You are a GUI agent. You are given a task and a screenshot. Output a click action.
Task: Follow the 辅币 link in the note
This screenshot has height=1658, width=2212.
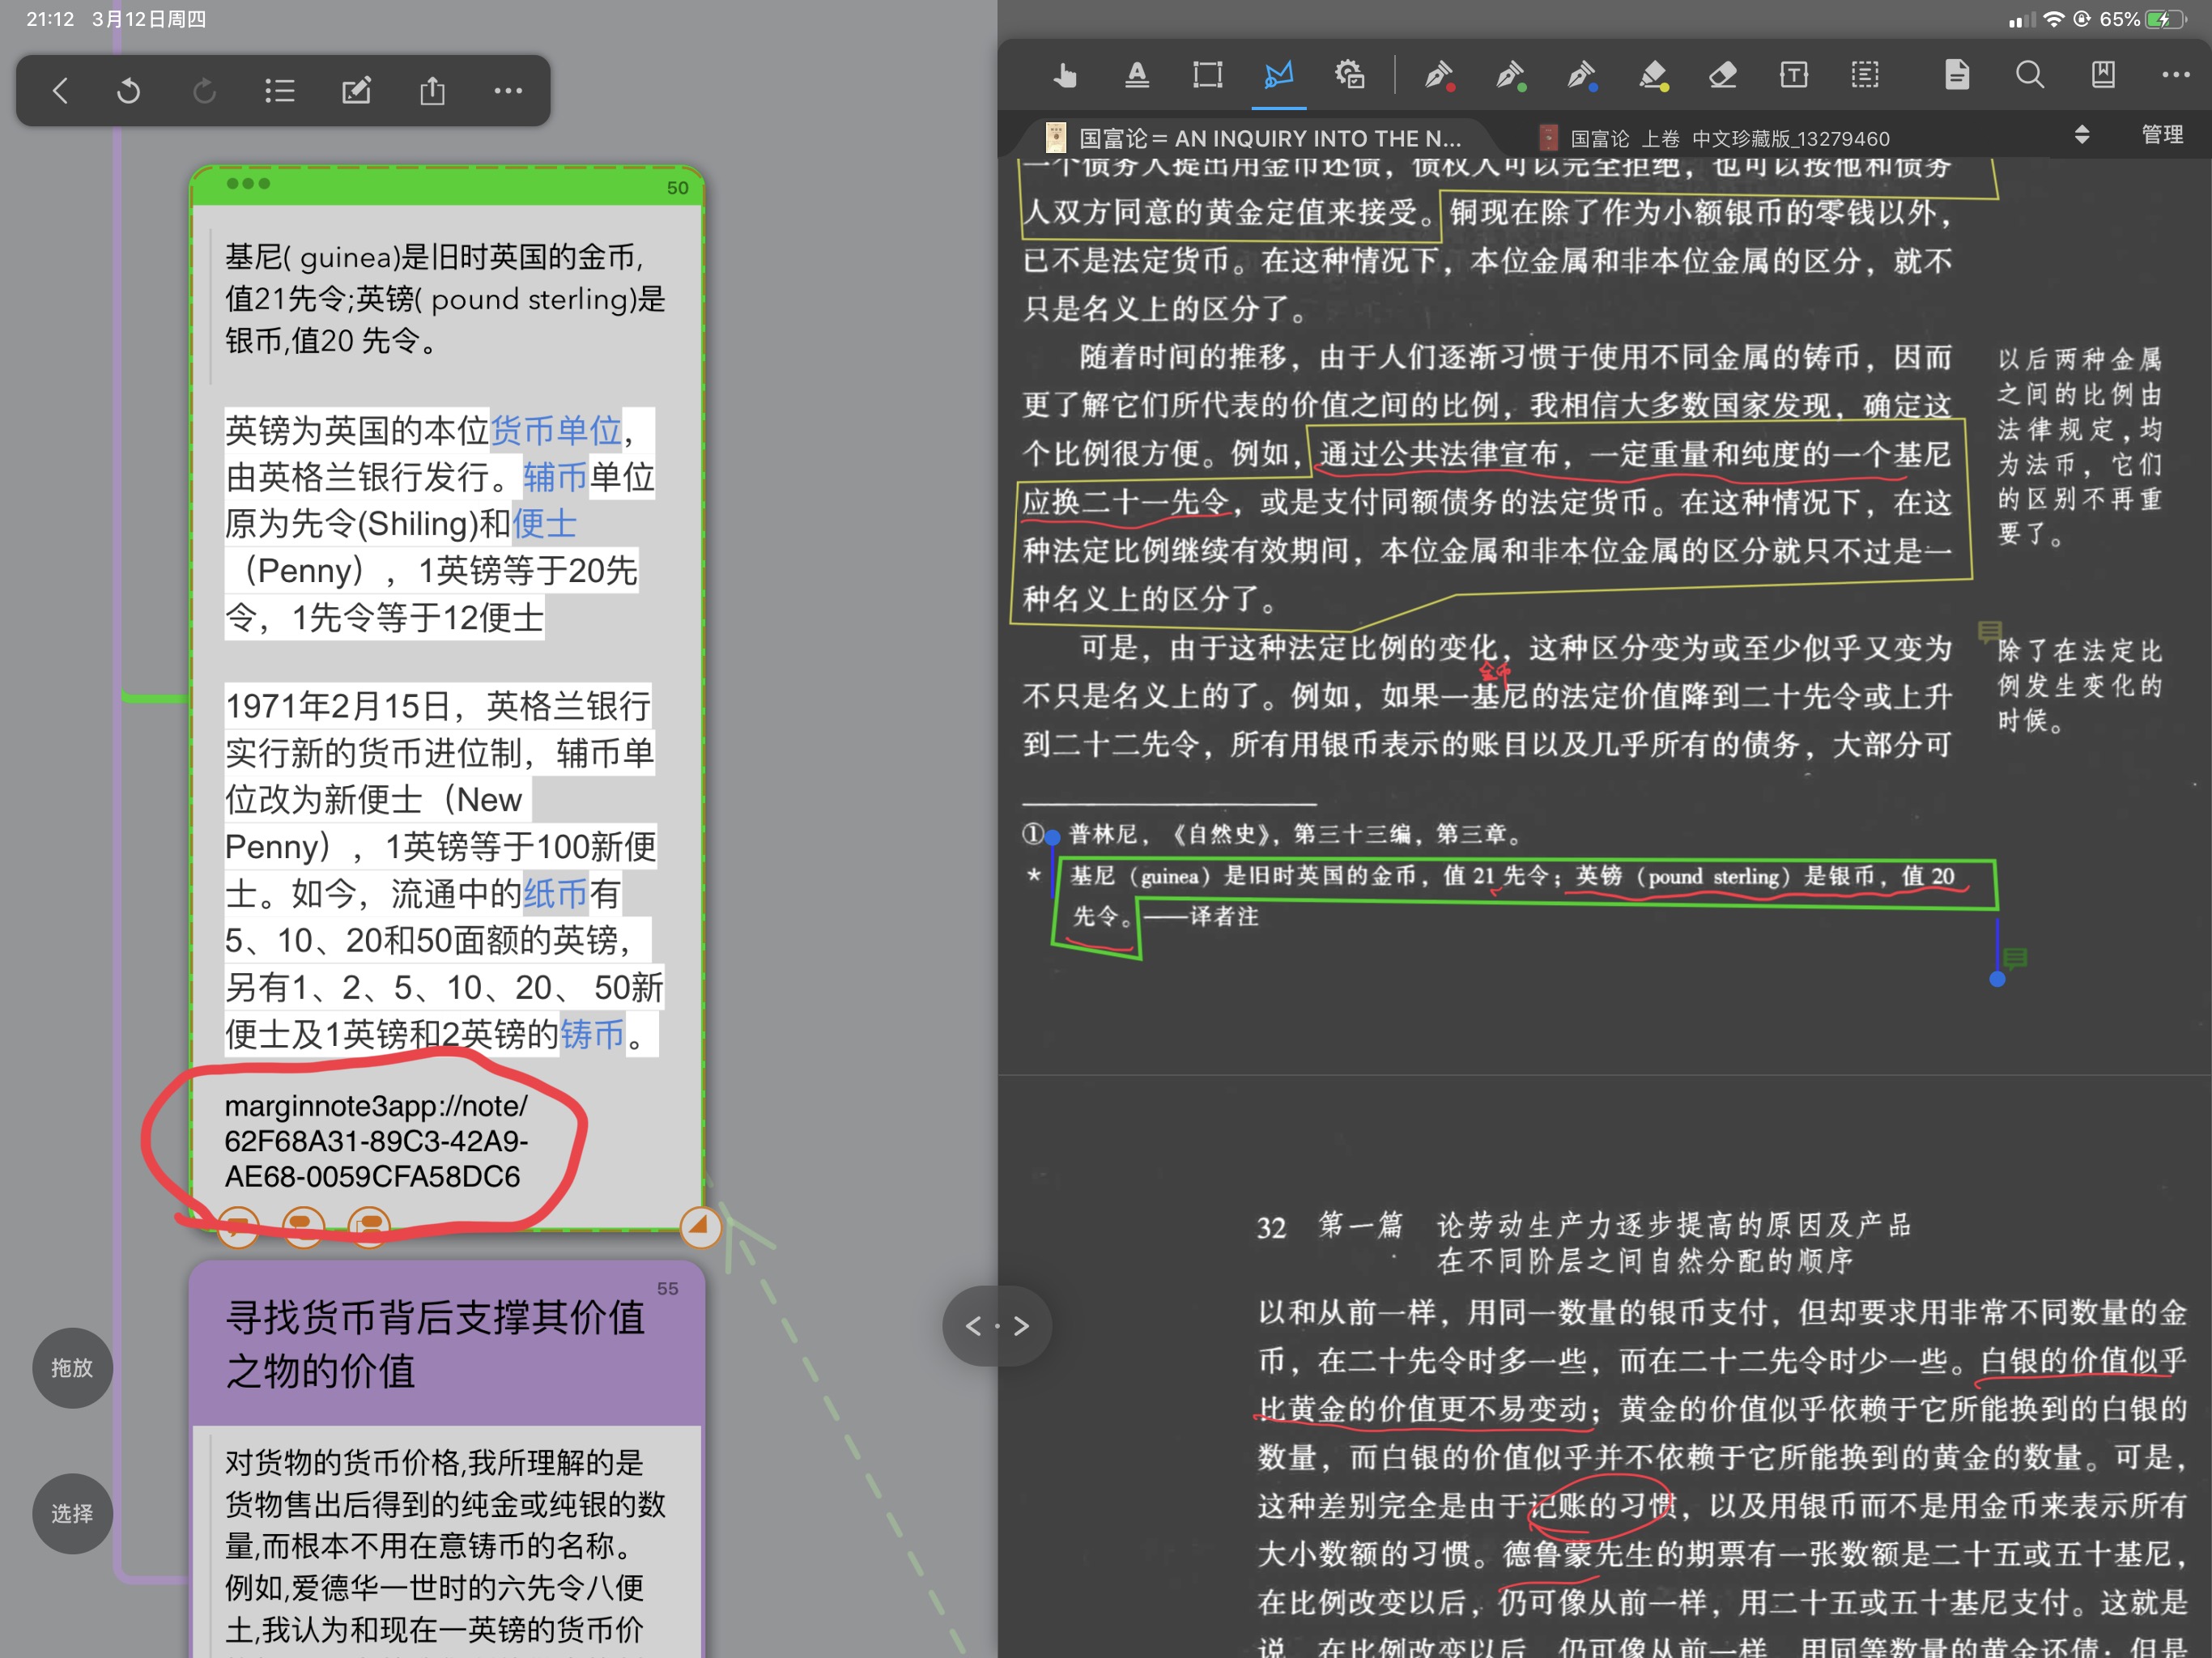[555, 477]
